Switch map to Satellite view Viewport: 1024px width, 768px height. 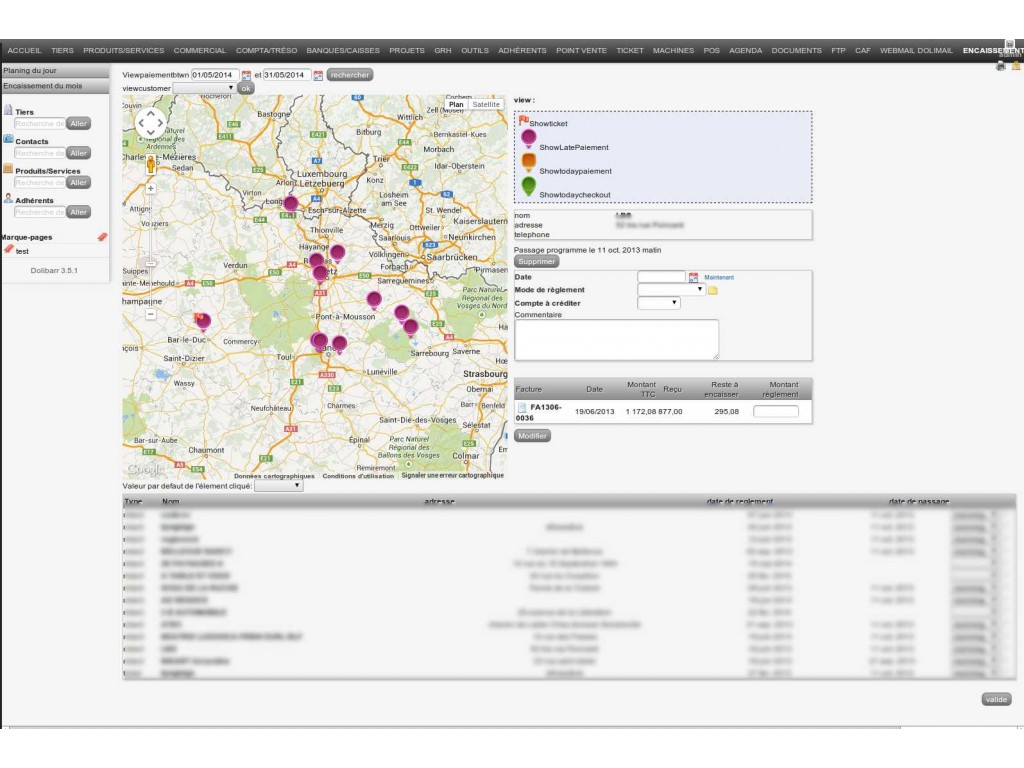[486, 104]
